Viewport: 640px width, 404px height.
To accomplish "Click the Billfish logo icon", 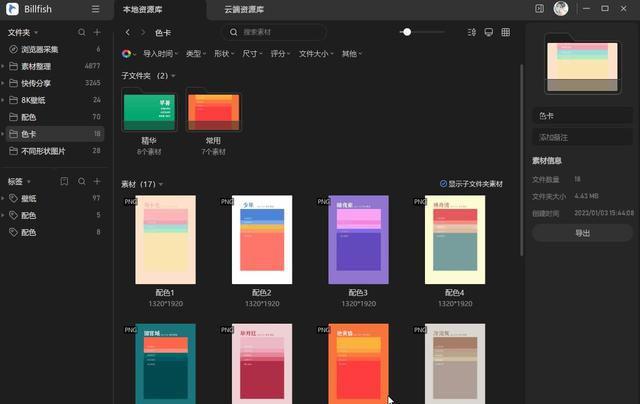I will pyautogui.click(x=12, y=9).
